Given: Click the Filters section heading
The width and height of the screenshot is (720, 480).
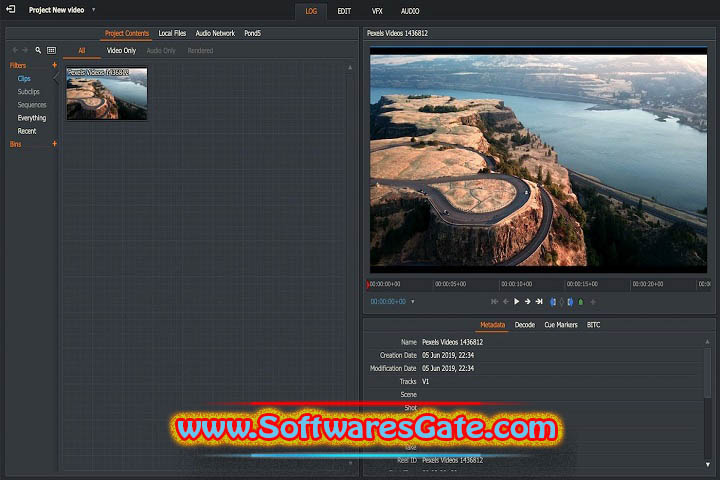Looking at the screenshot, I should 18,65.
